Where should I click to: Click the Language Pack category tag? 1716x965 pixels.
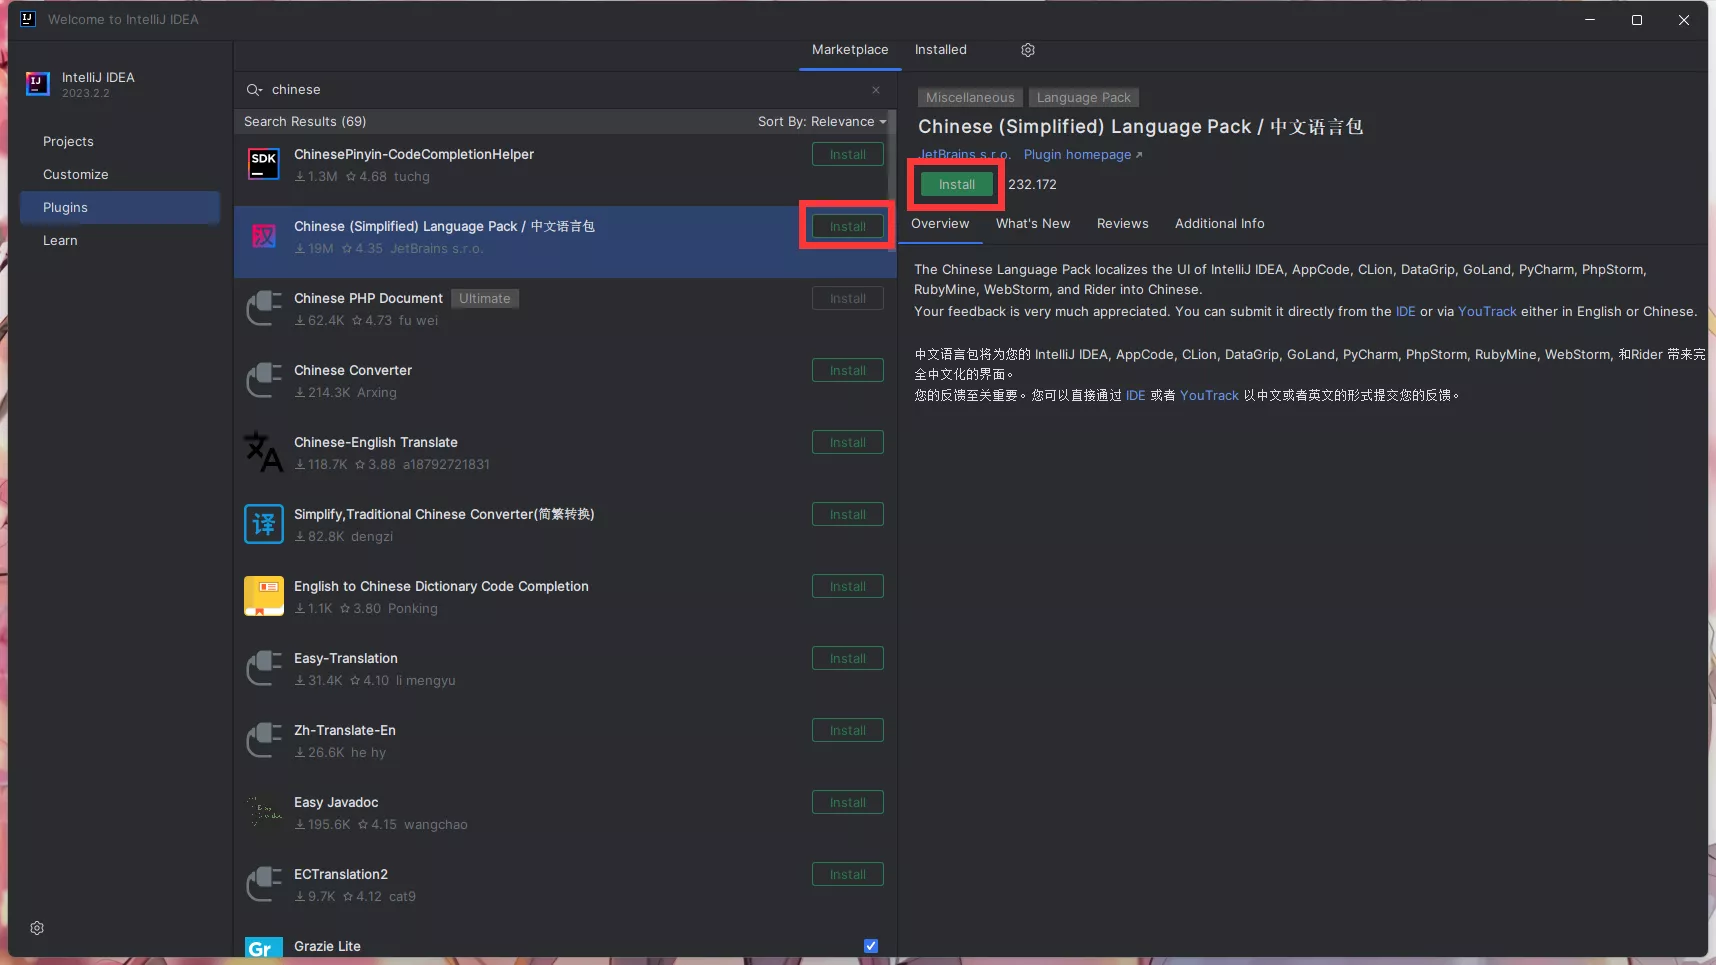click(1084, 98)
